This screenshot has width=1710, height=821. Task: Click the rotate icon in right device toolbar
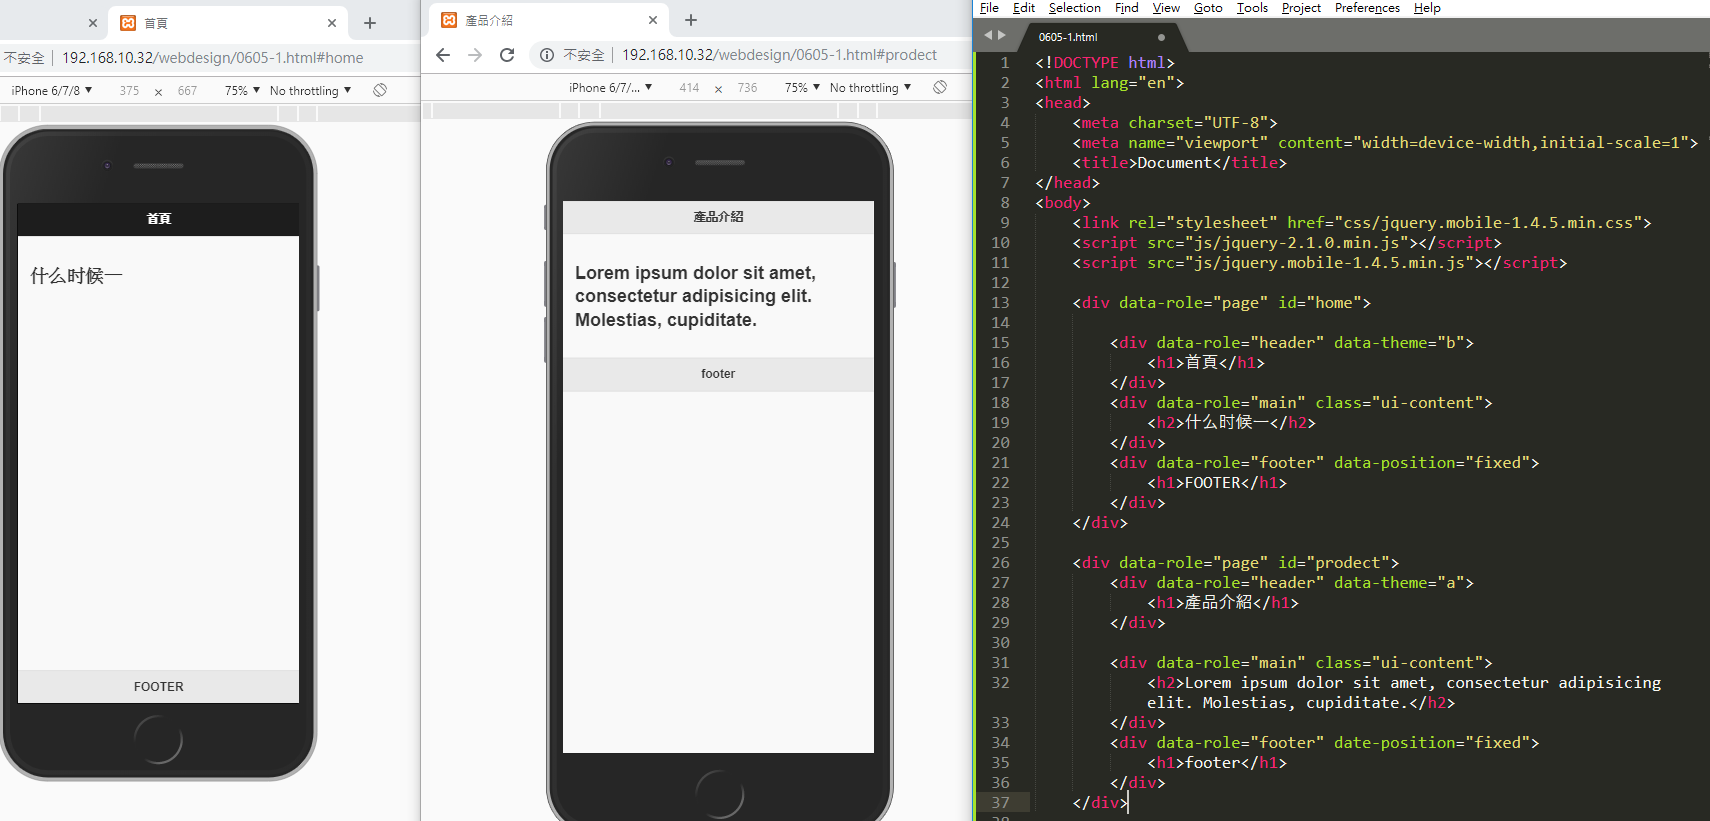tap(940, 88)
